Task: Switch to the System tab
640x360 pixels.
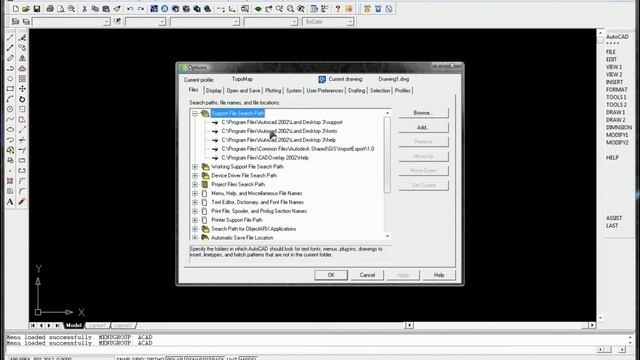Action: [293, 91]
